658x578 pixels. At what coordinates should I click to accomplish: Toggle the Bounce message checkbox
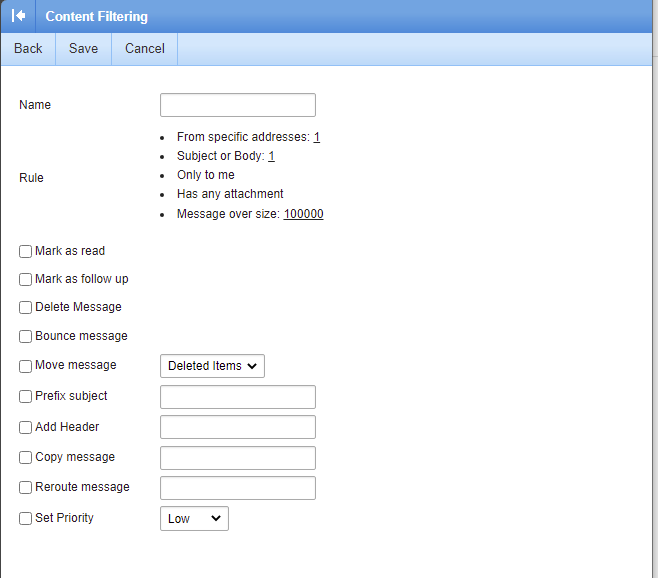point(26,336)
